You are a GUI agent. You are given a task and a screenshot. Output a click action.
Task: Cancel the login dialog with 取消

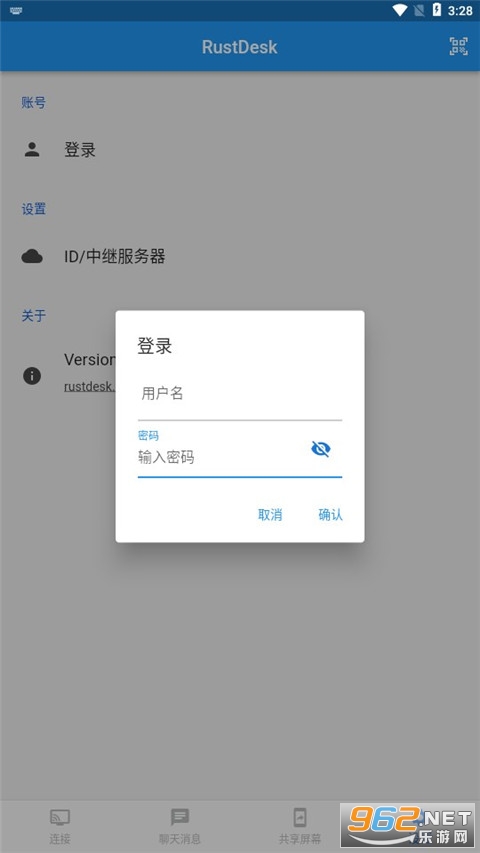point(270,515)
